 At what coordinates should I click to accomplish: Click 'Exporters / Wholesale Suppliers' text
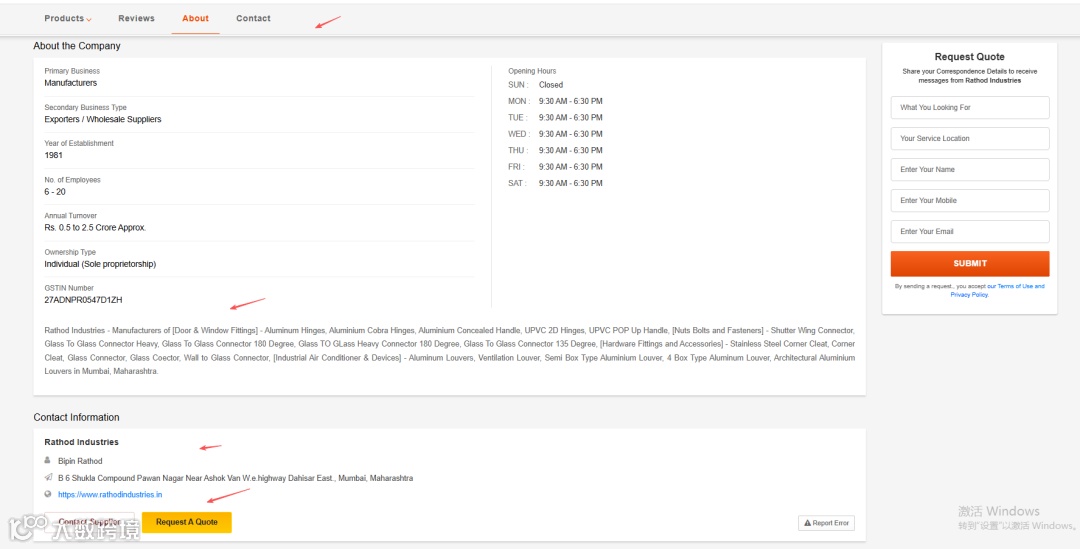(x=103, y=119)
